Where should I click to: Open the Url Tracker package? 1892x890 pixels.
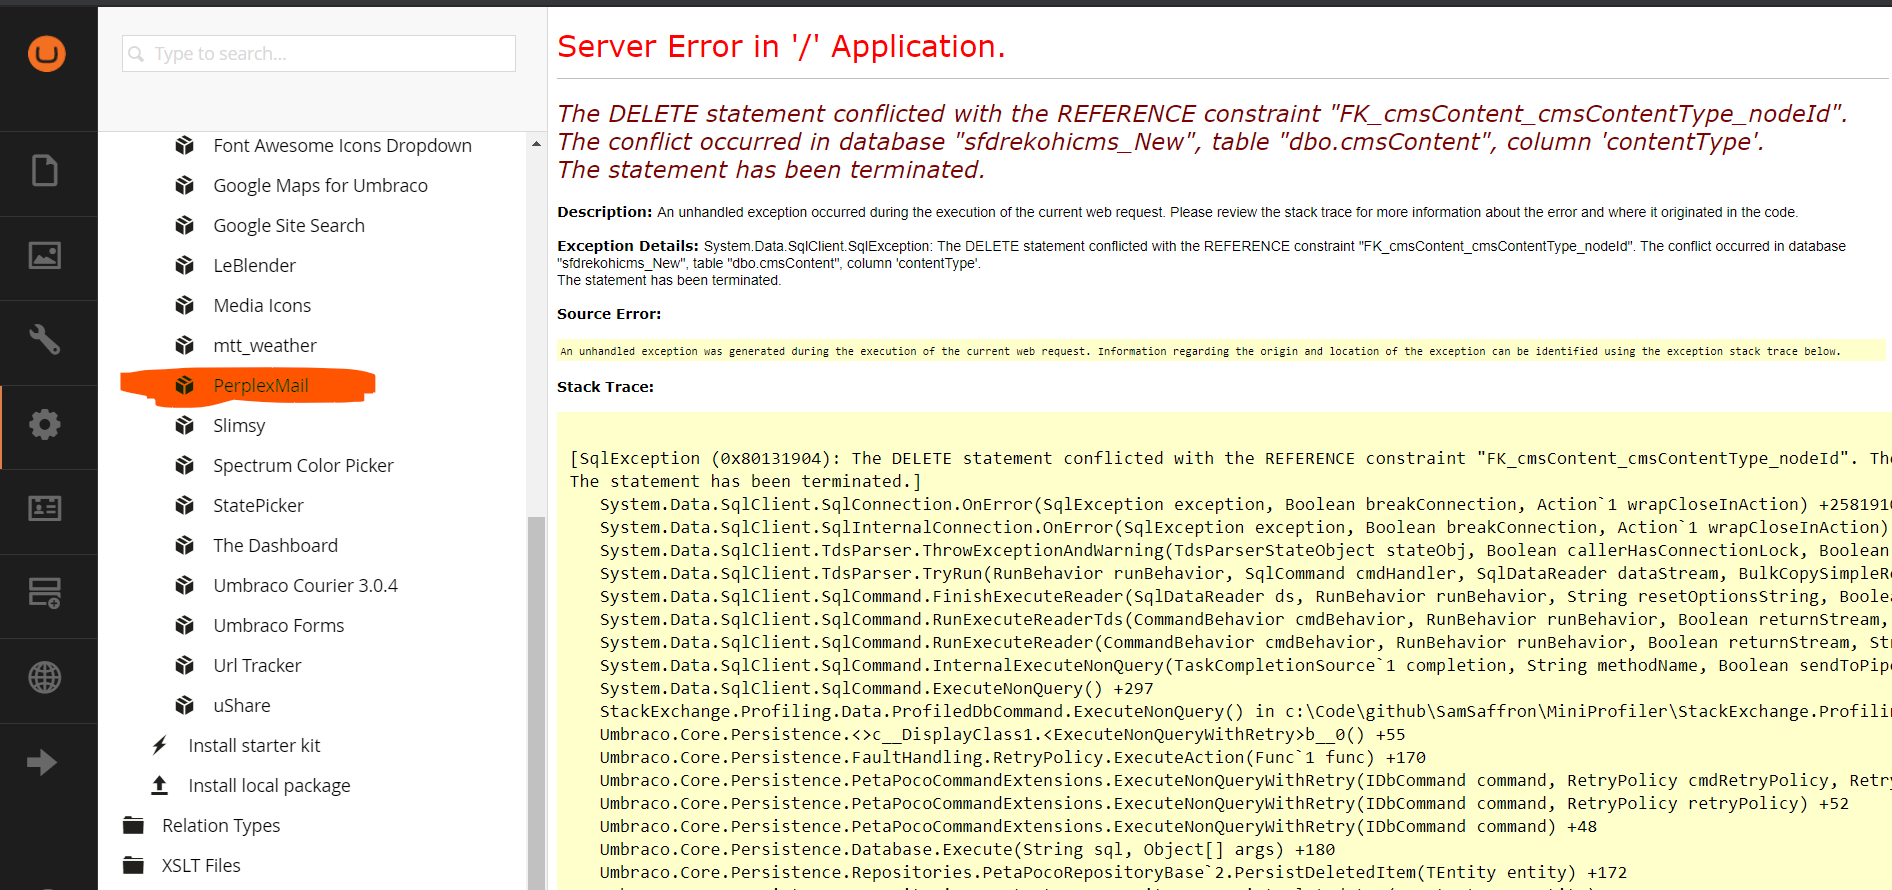(257, 666)
